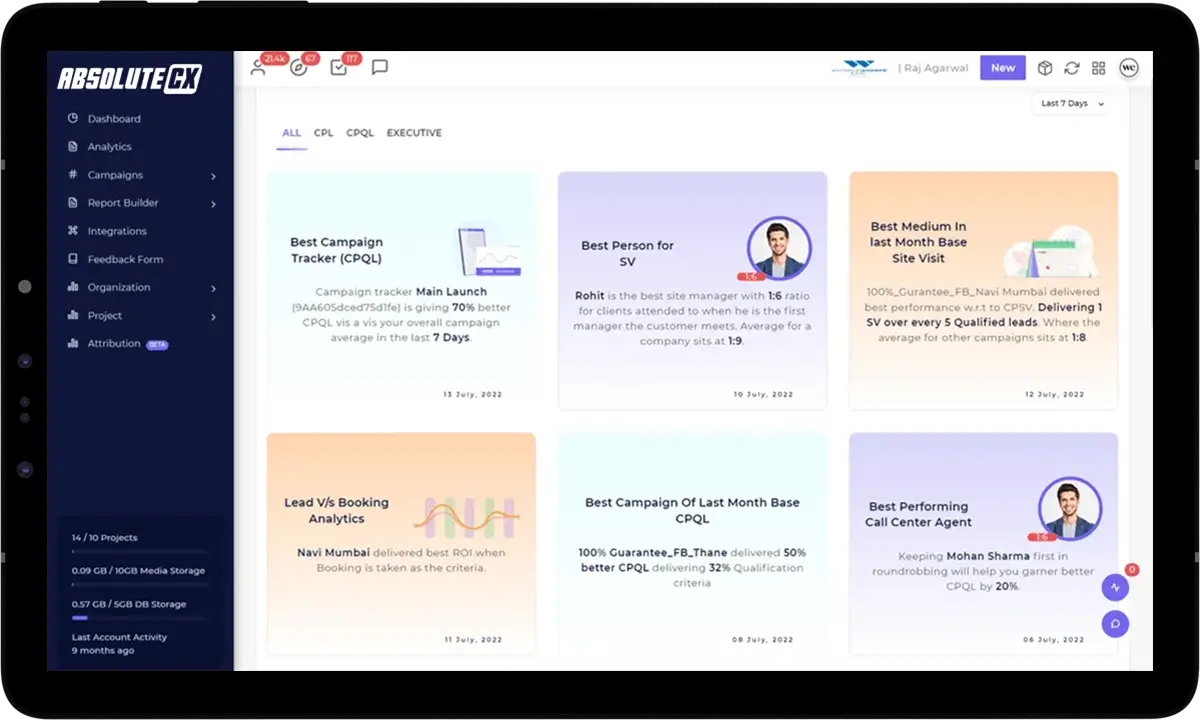Switch to the CPQL tab
The height and width of the screenshot is (720, 1200).
360,133
